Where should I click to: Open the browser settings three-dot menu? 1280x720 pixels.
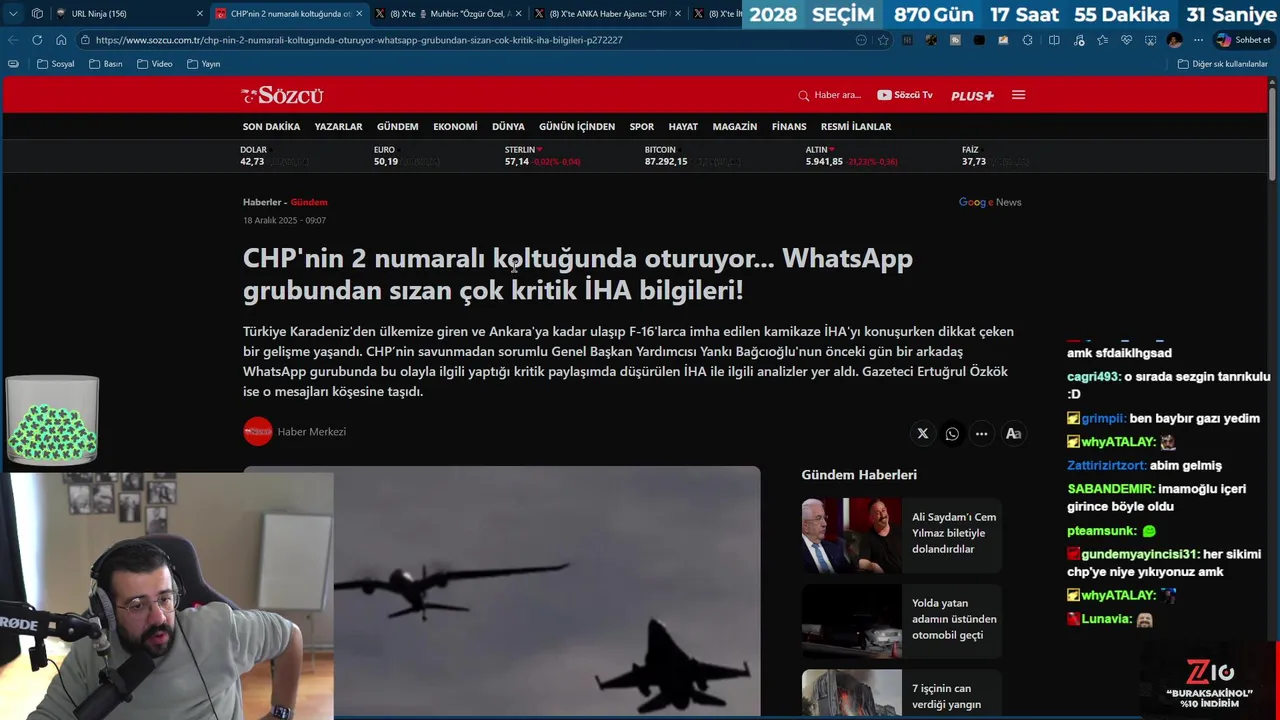pyautogui.click(x=1198, y=40)
